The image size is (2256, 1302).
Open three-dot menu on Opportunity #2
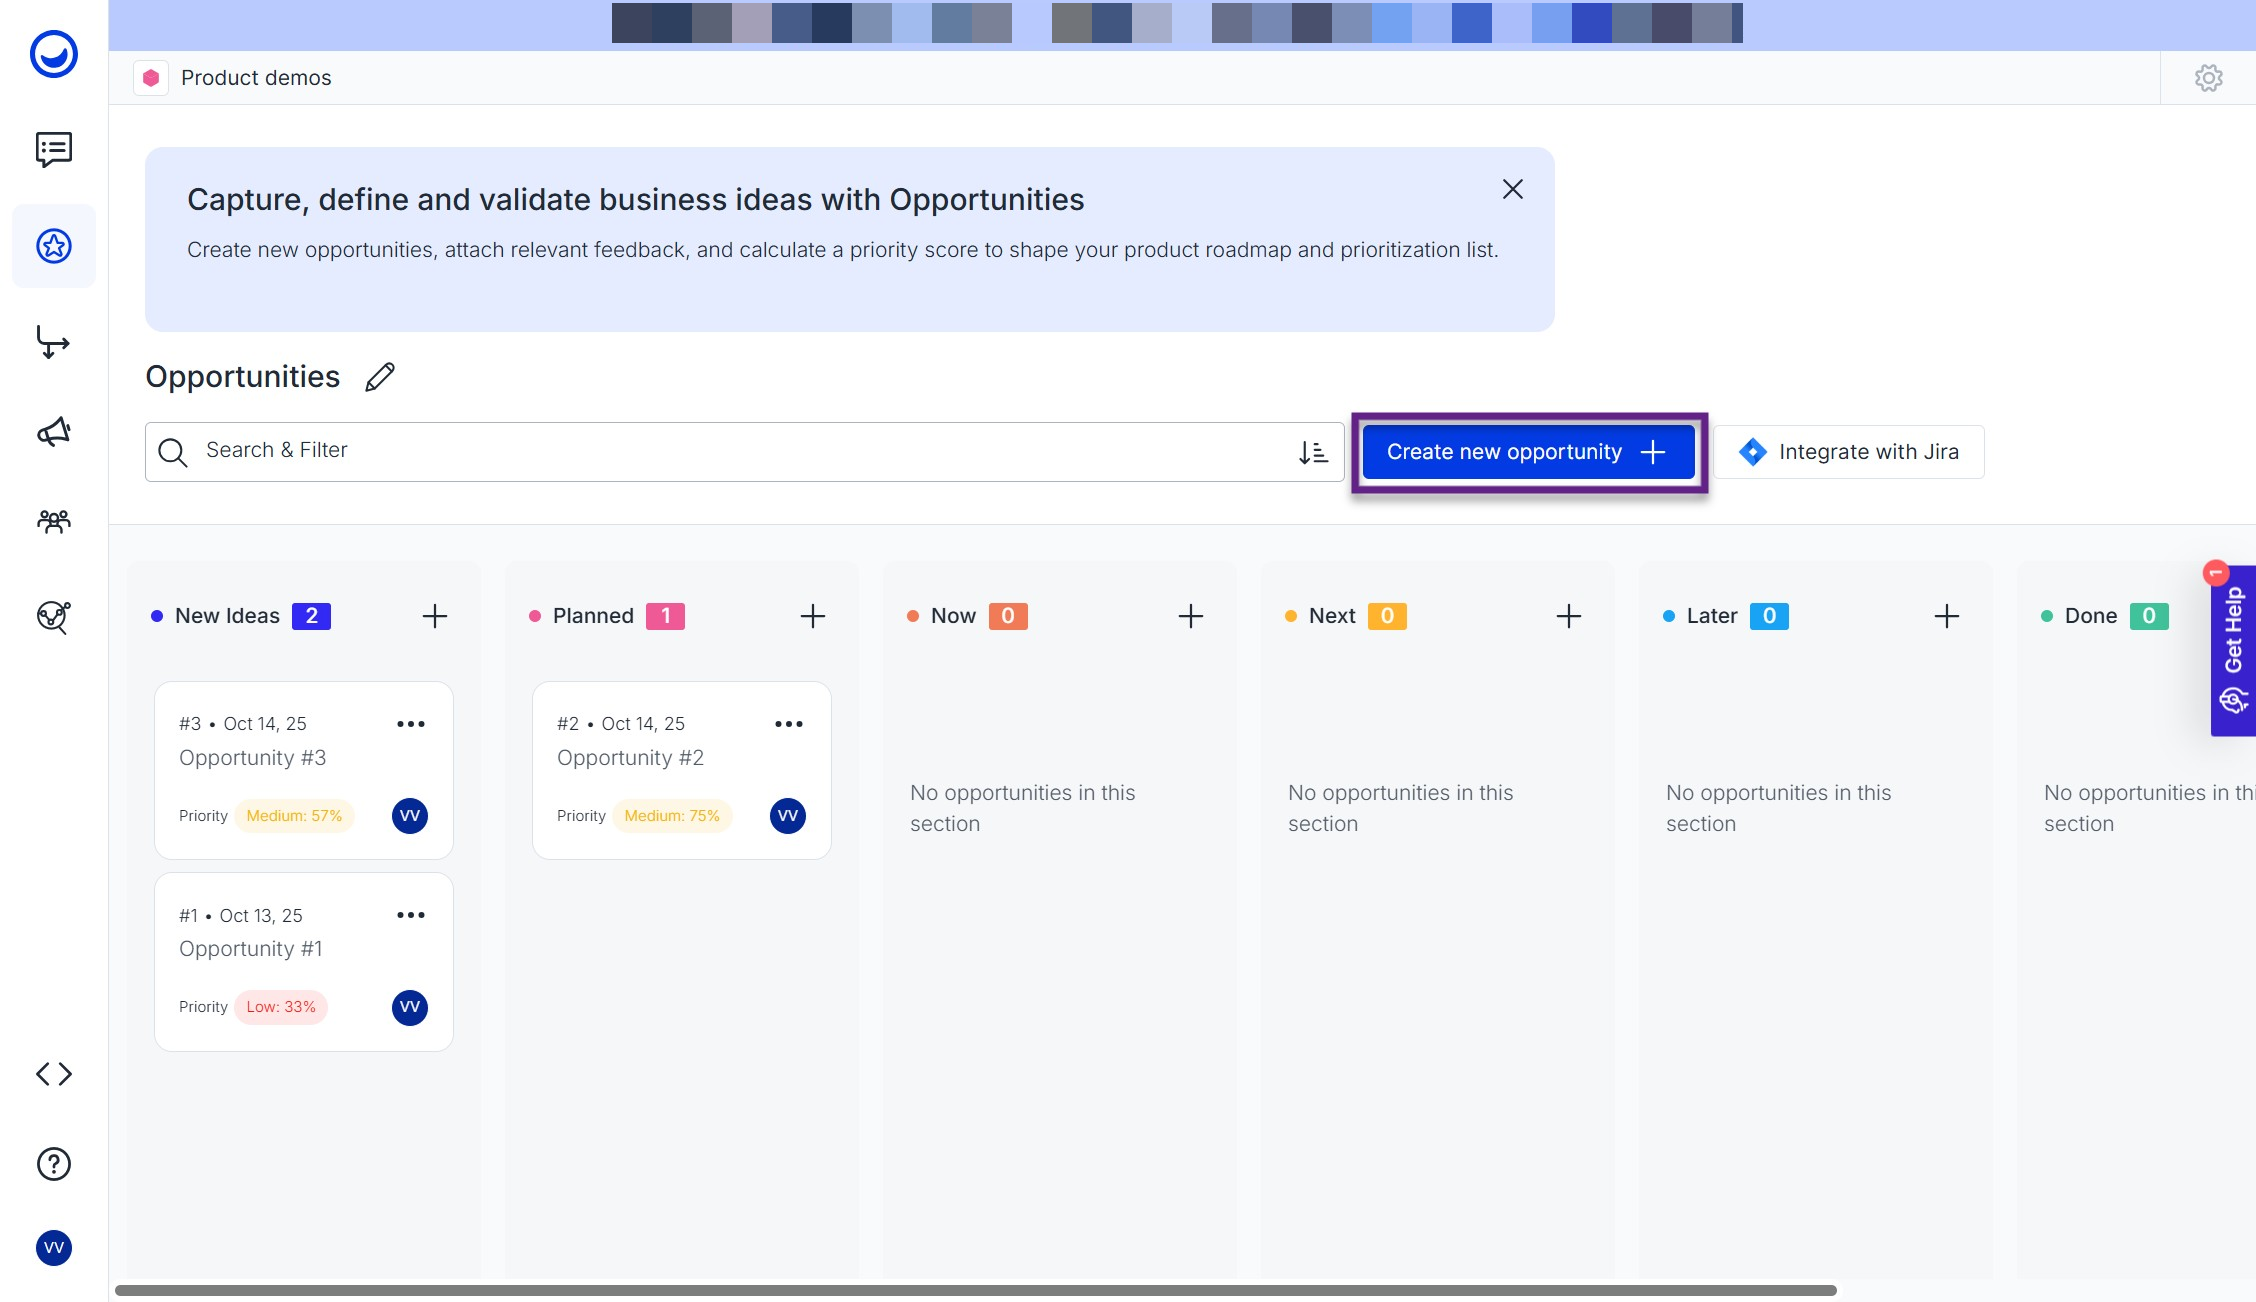788,724
